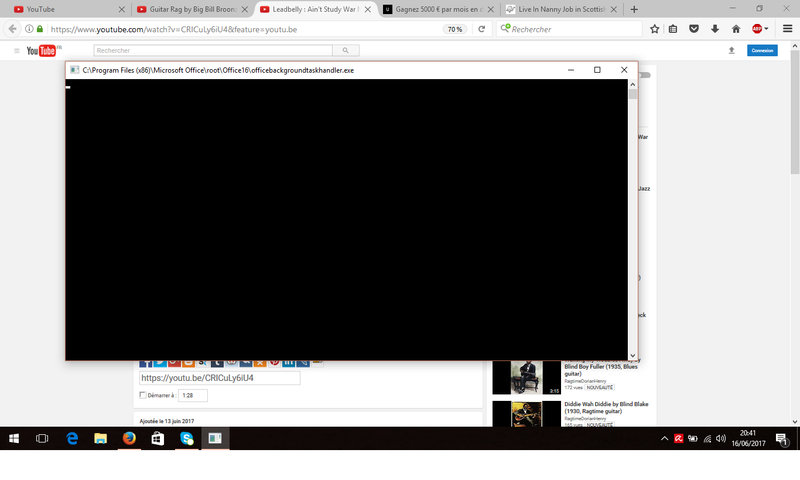Close the Guitar Rag tab

pyautogui.click(x=245, y=9)
